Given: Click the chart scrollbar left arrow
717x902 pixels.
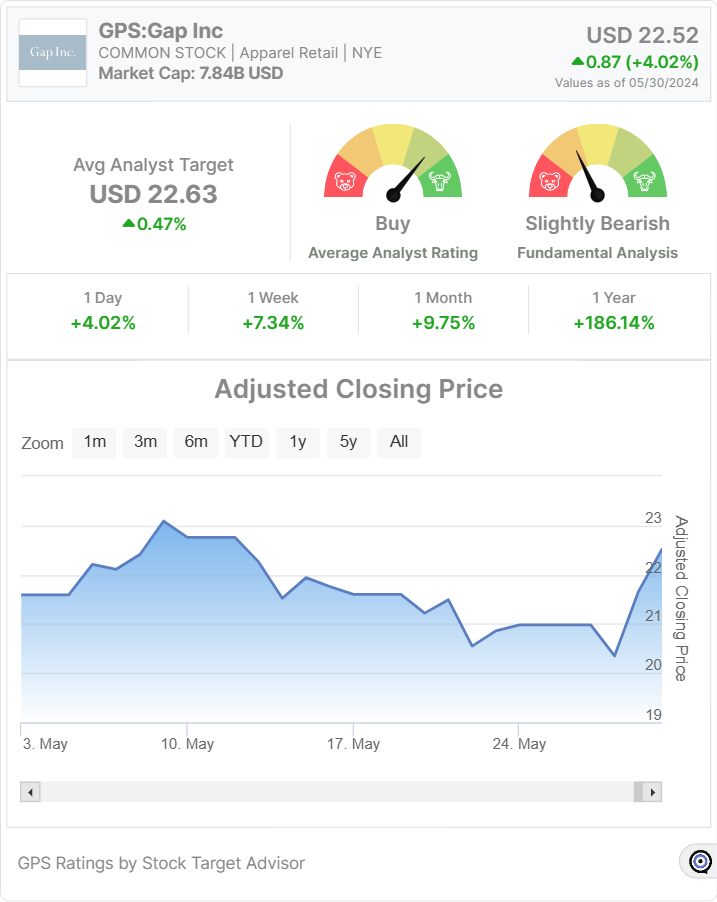Looking at the screenshot, I should click(30, 792).
